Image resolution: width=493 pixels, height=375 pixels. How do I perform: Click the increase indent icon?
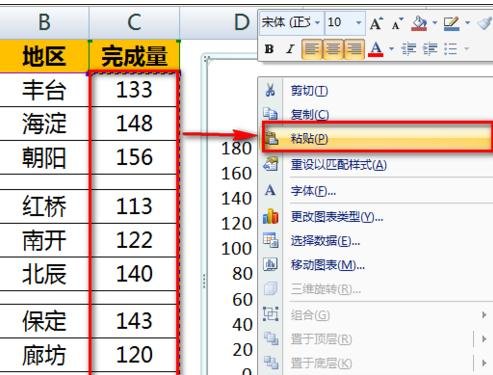coord(430,49)
